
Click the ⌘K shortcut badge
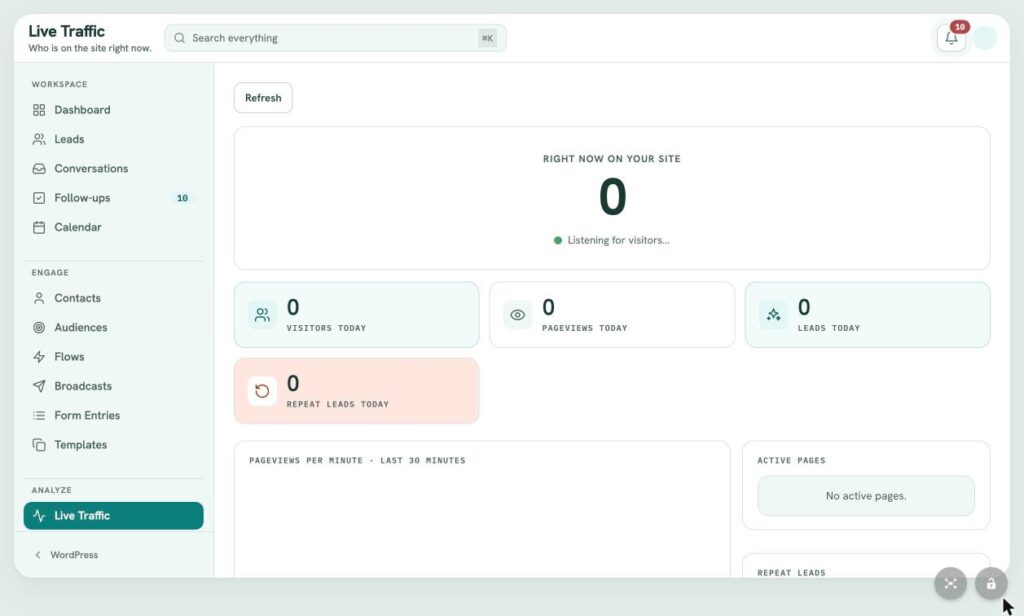tap(487, 38)
